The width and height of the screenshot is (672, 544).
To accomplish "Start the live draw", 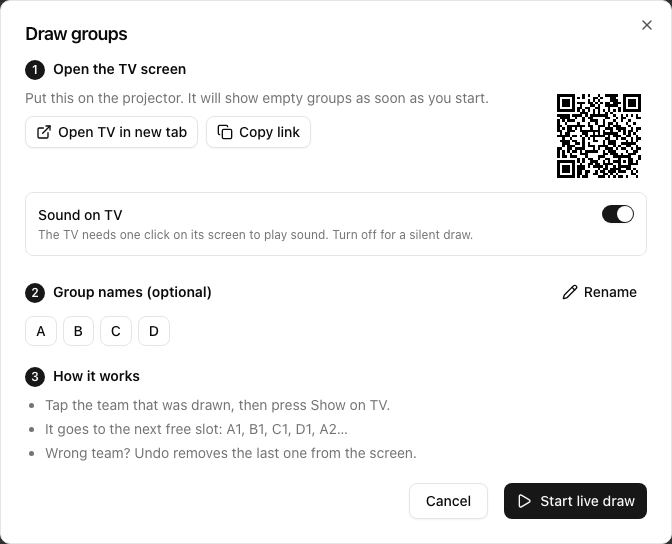I will [575, 501].
